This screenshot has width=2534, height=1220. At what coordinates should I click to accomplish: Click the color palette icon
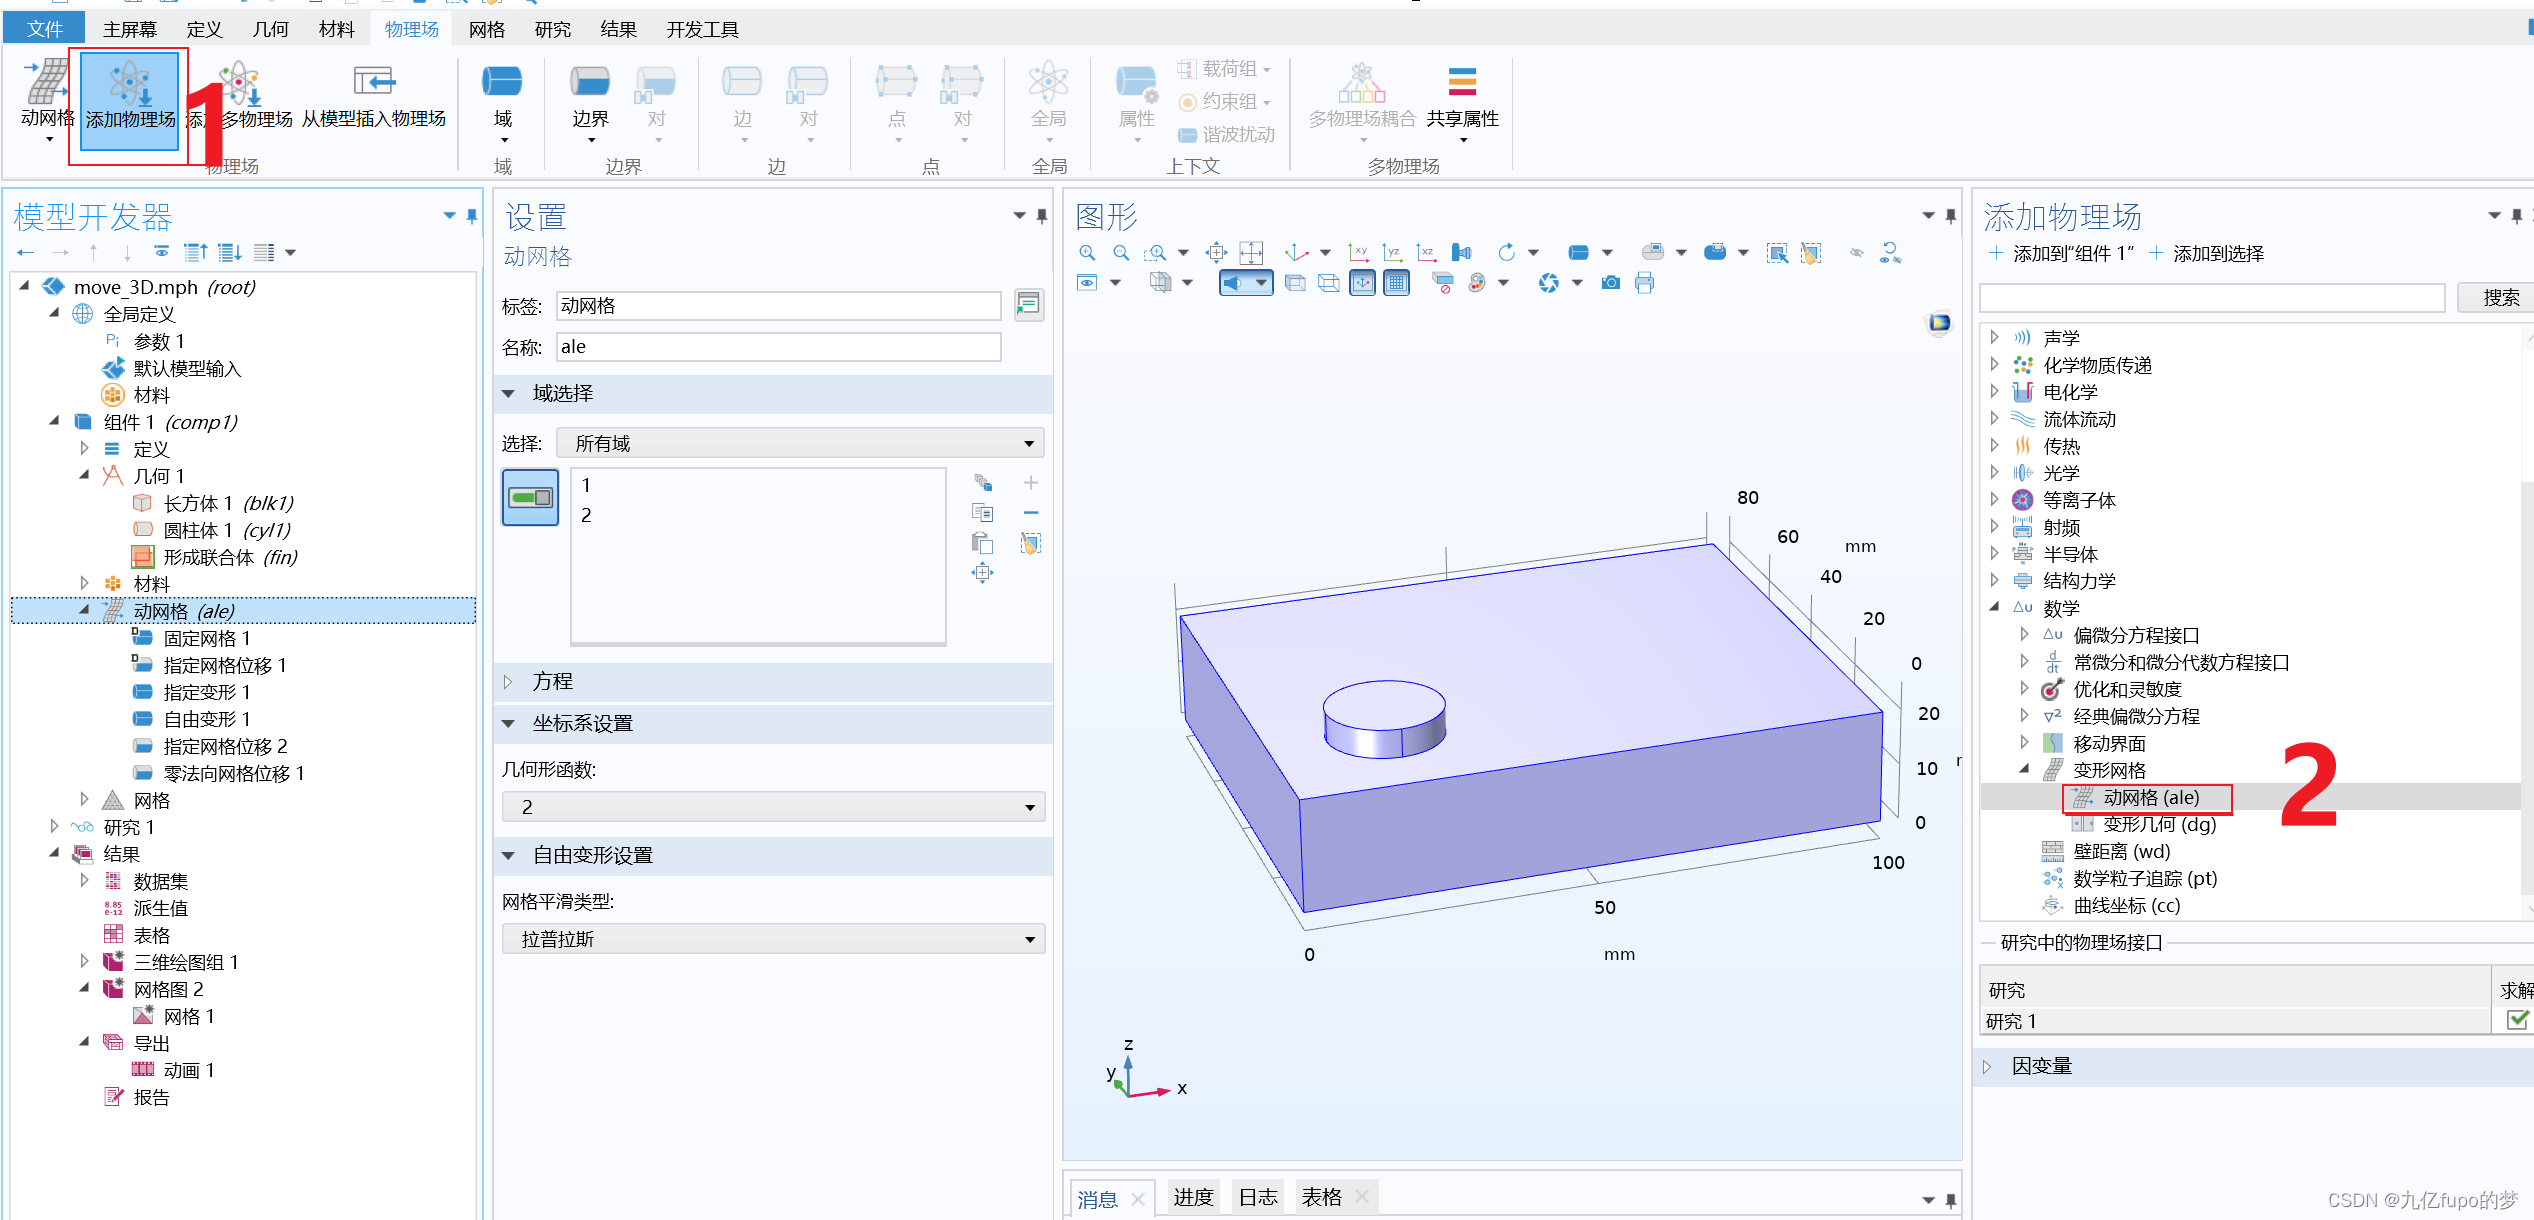coord(1476,283)
